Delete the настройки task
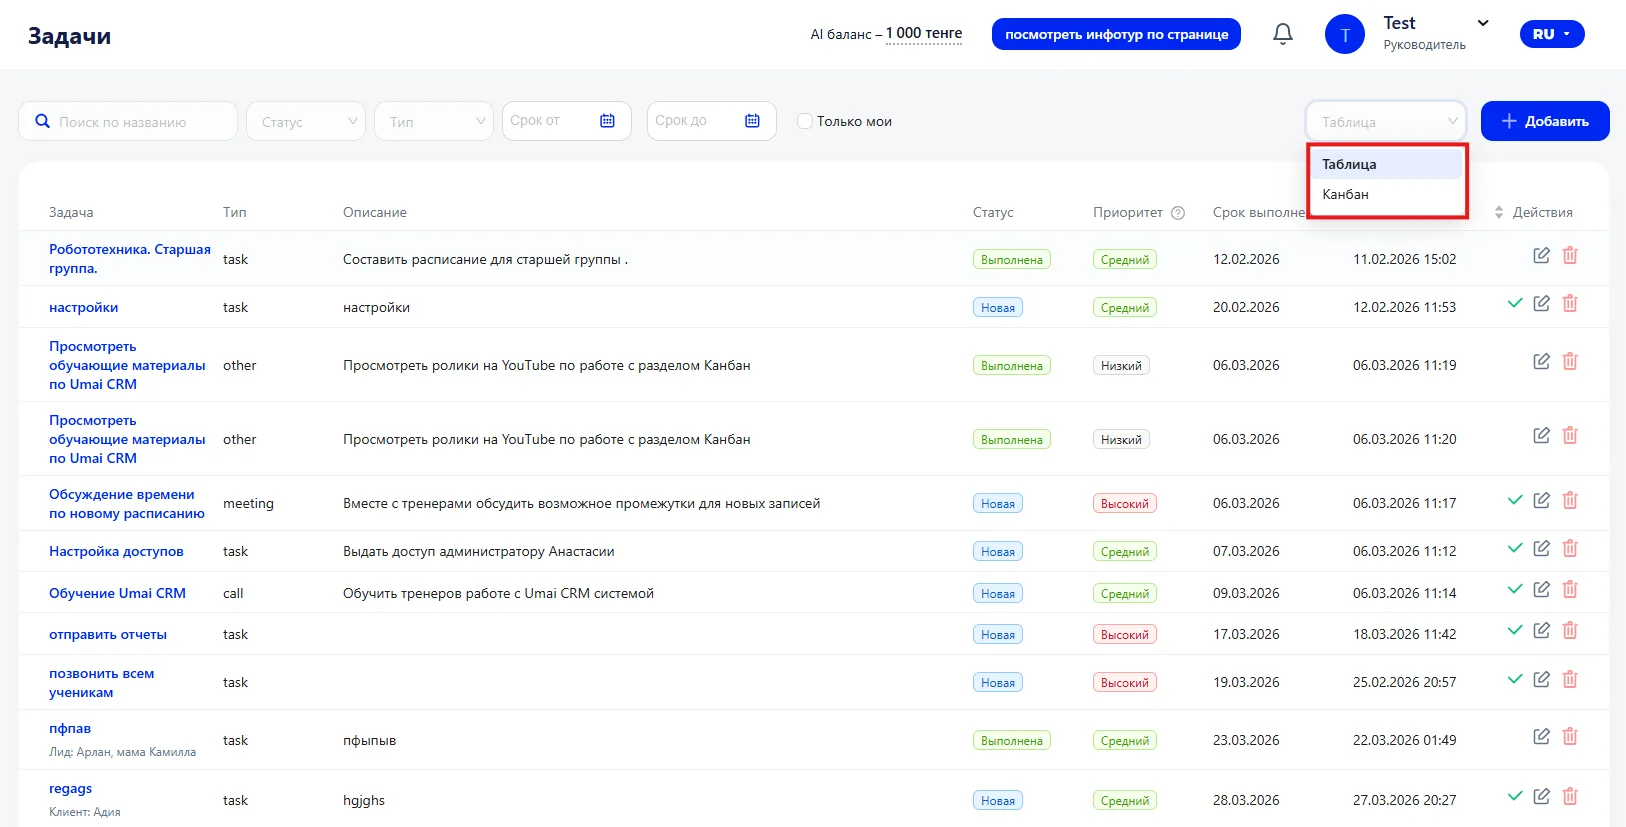 point(1570,303)
